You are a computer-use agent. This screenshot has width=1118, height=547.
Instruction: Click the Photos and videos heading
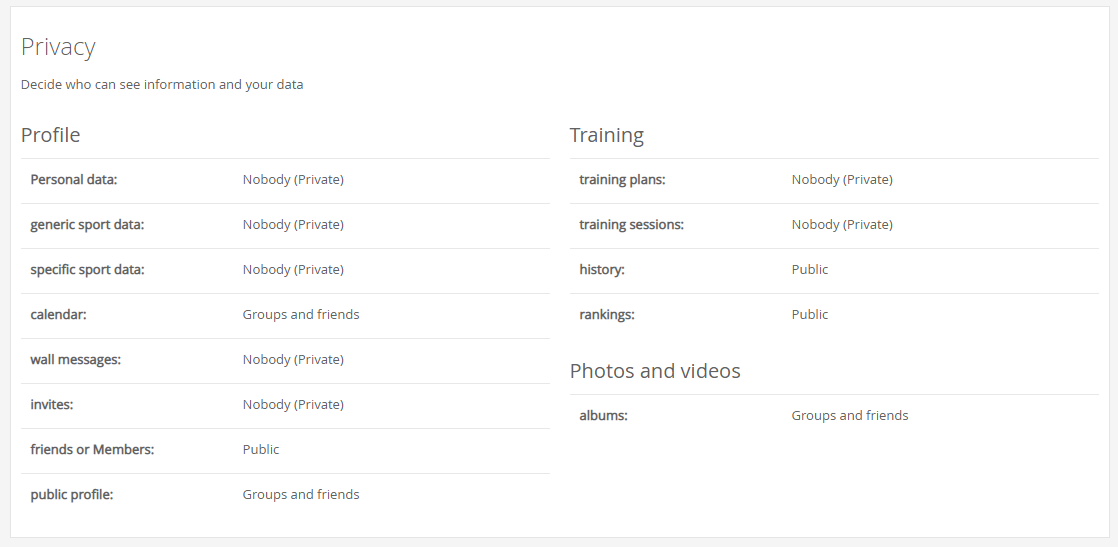click(655, 371)
